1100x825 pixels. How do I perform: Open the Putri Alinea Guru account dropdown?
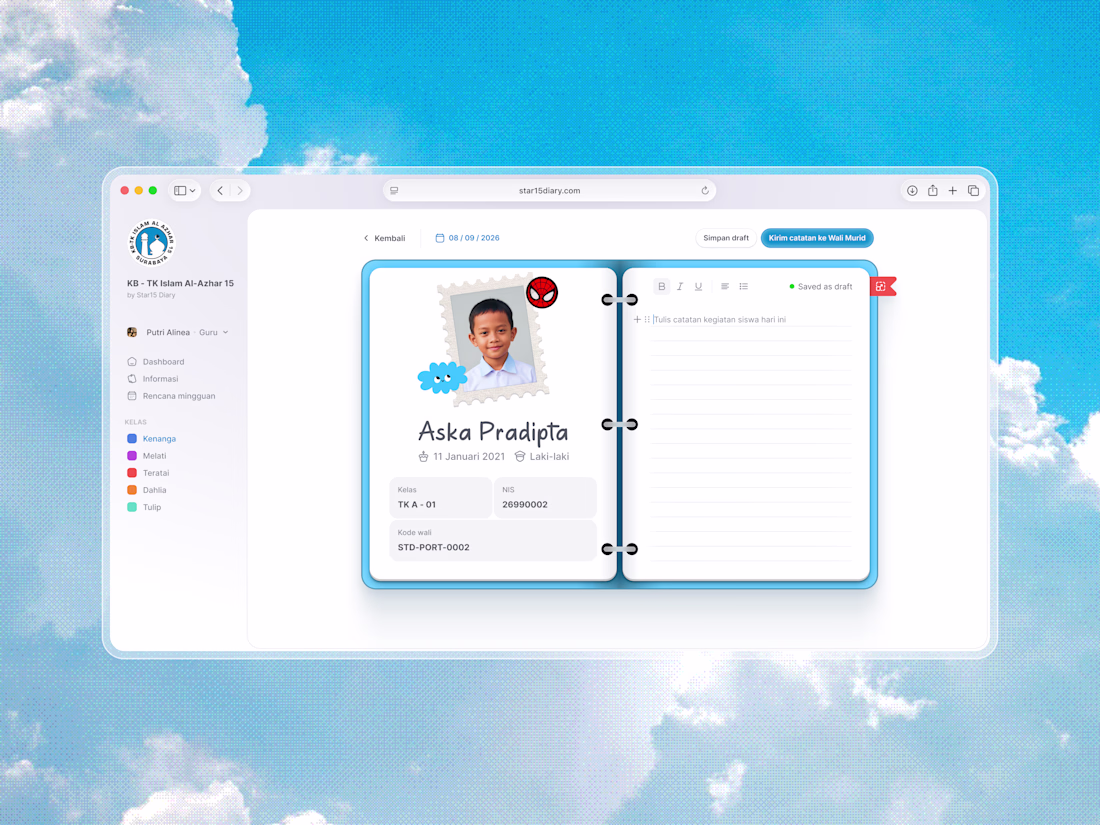tap(178, 333)
